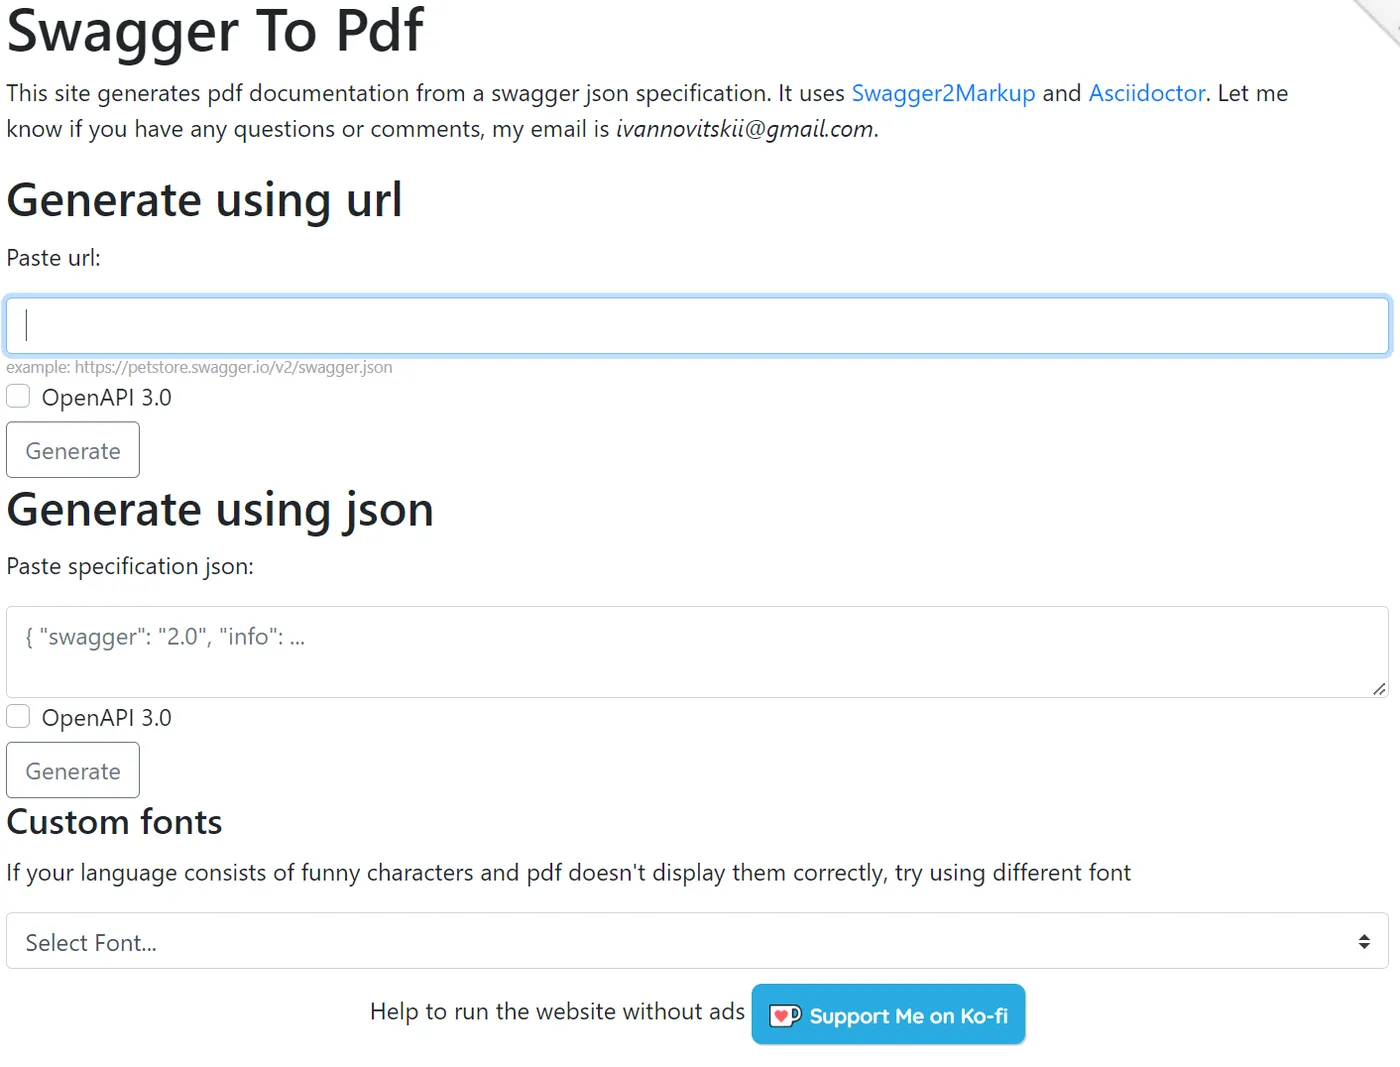Click the example petstore swagger.json hint text

pyautogui.click(x=199, y=367)
